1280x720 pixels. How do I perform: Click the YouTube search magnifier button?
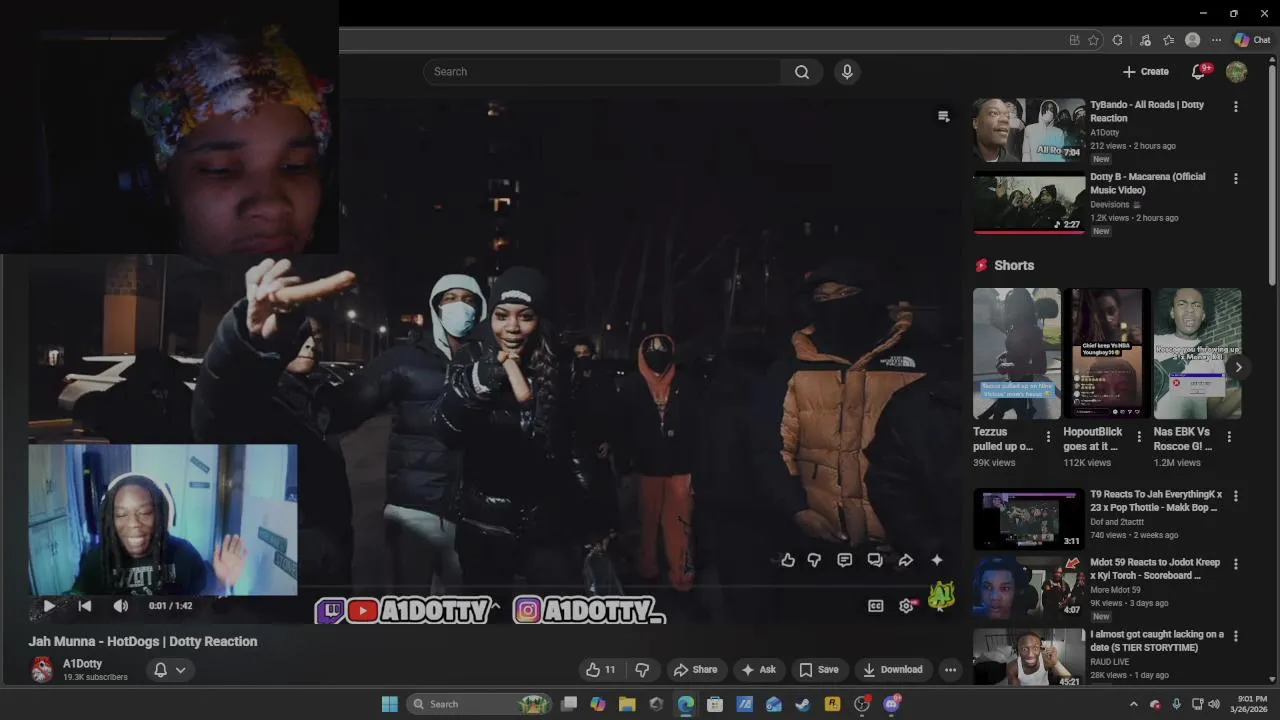[x=802, y=72]
